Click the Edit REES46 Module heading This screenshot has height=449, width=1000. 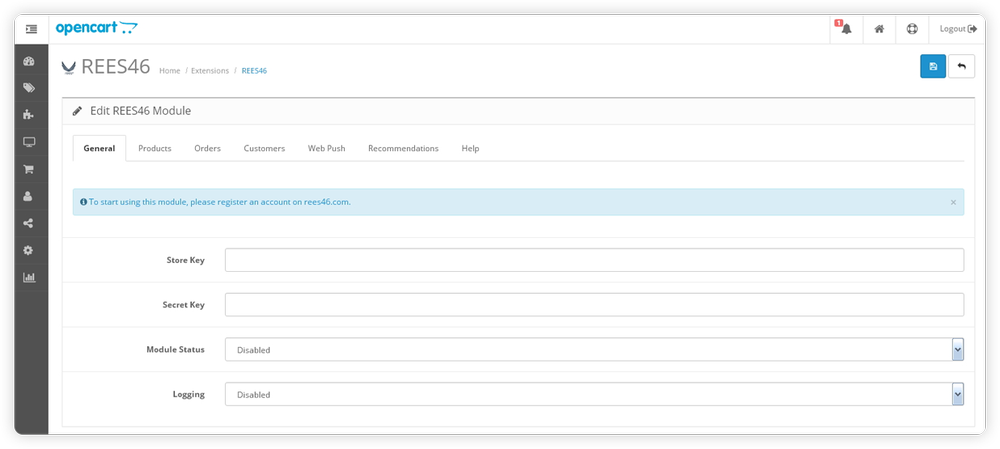[x=140, y=111]
